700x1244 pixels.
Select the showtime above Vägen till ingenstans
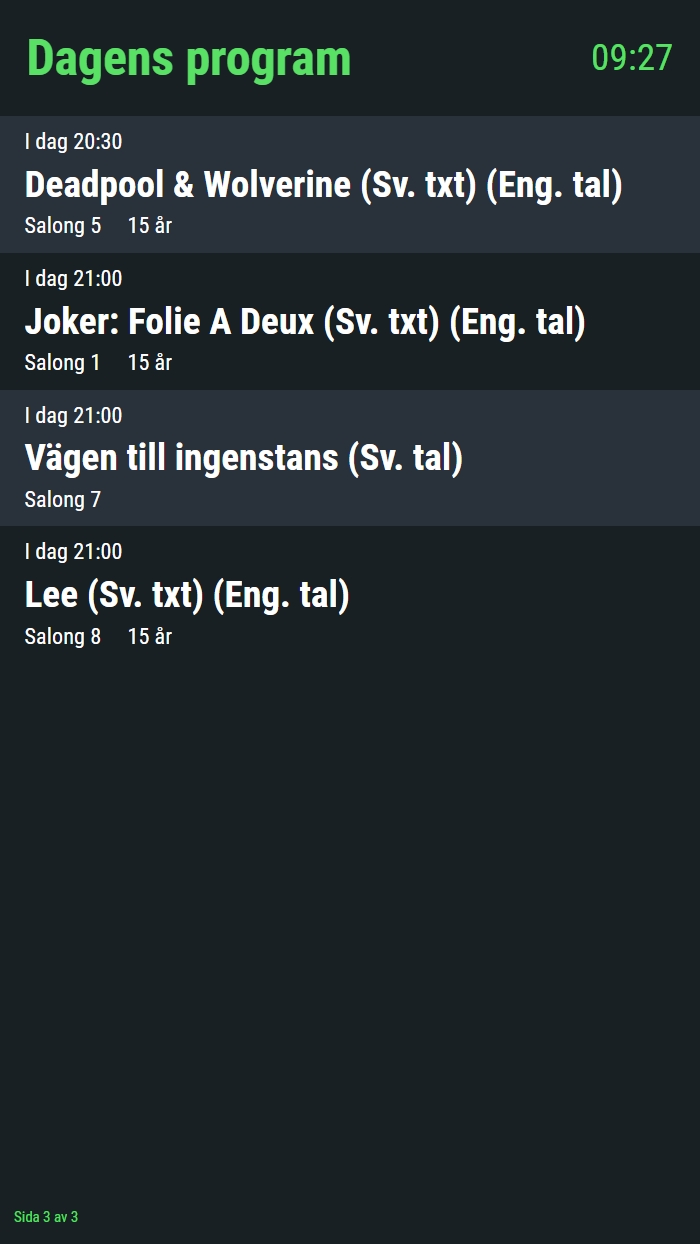pyautogui.click(x=73, y=416)
